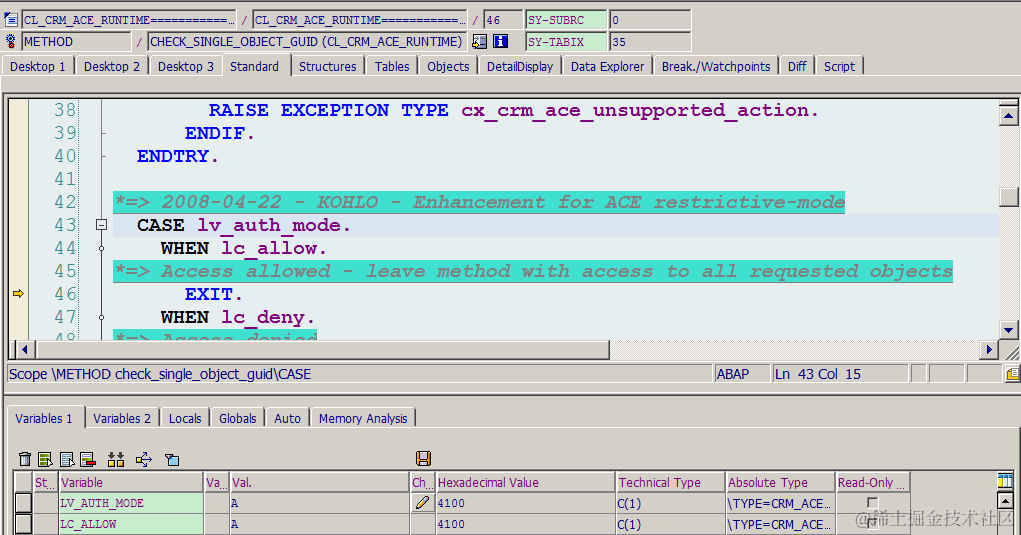The width and height of the screenshot is (1021, 535).
Task: Open the Script tab
Action: click(x=839, y=66)
